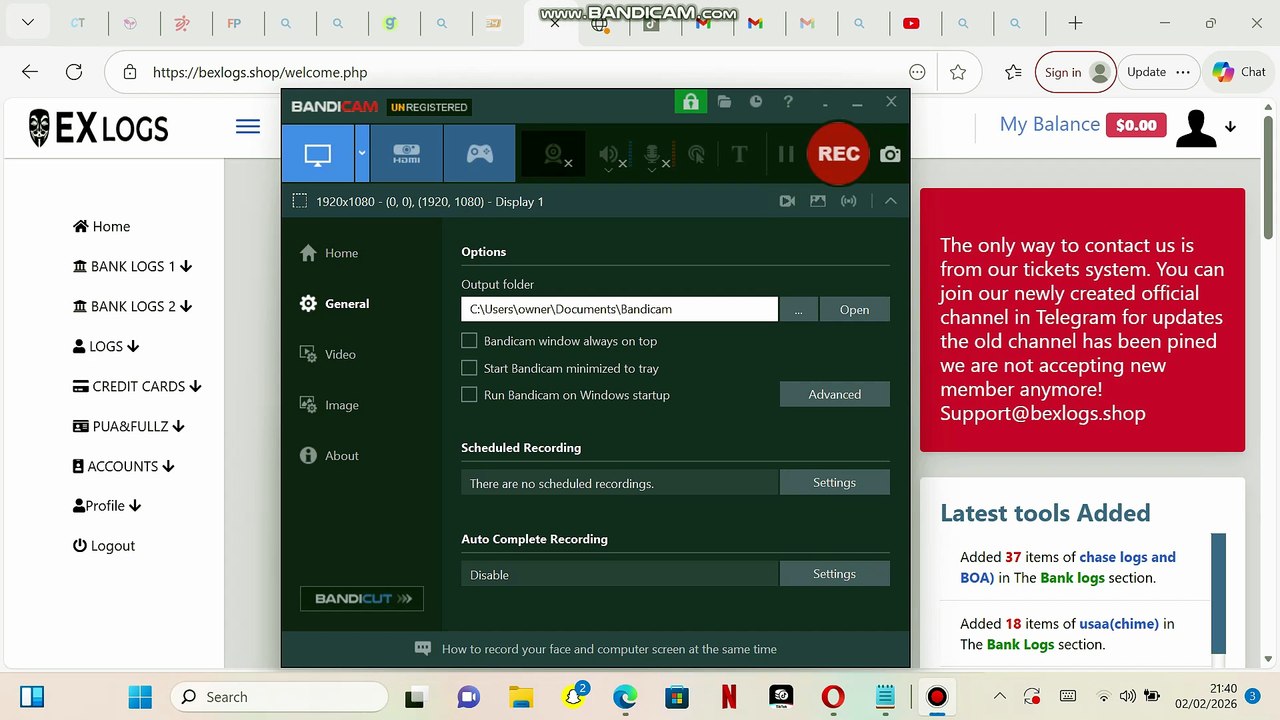The height and width of the screenshot is (720, 1280).
Task: Start recording with the REC button
Action: click(x=838, y=154)
